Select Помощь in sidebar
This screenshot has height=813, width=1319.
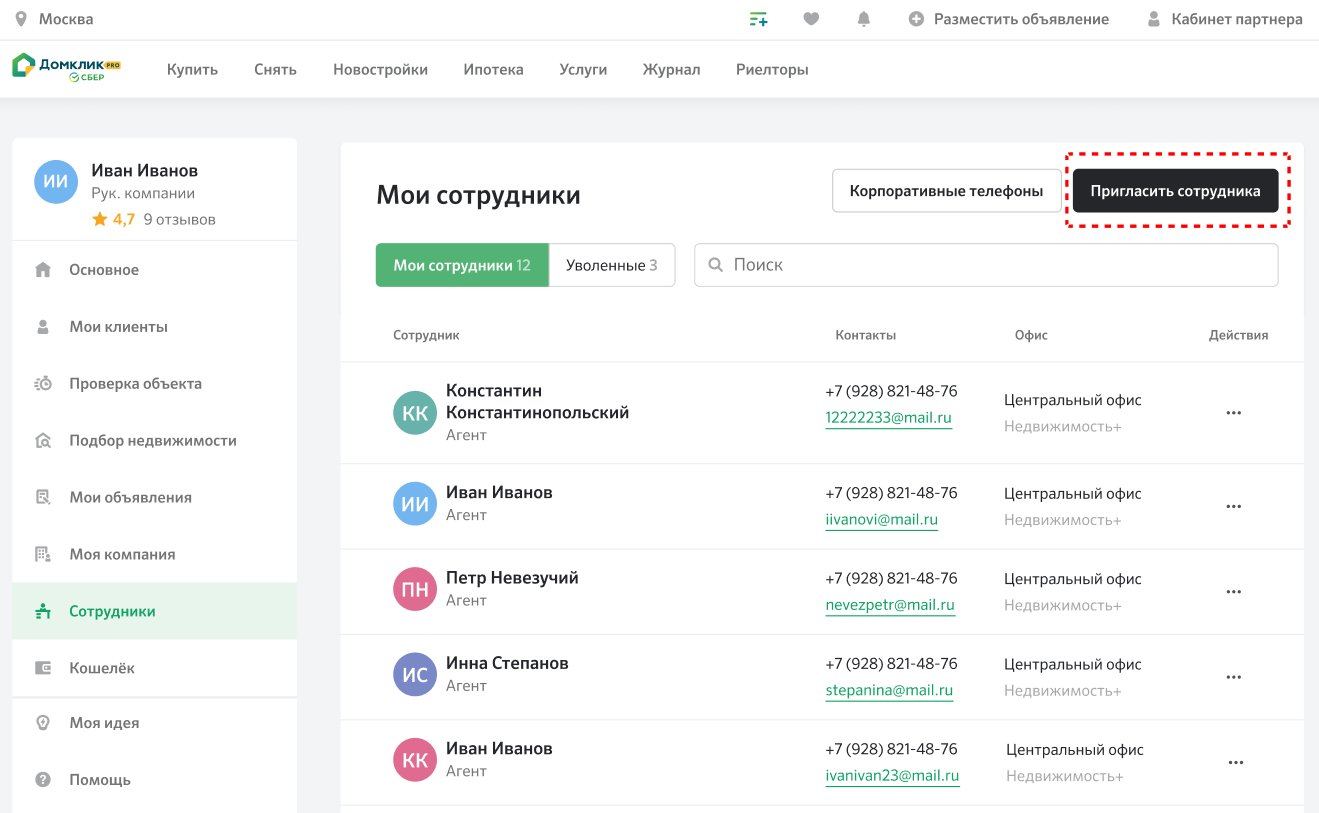point(154,779)
